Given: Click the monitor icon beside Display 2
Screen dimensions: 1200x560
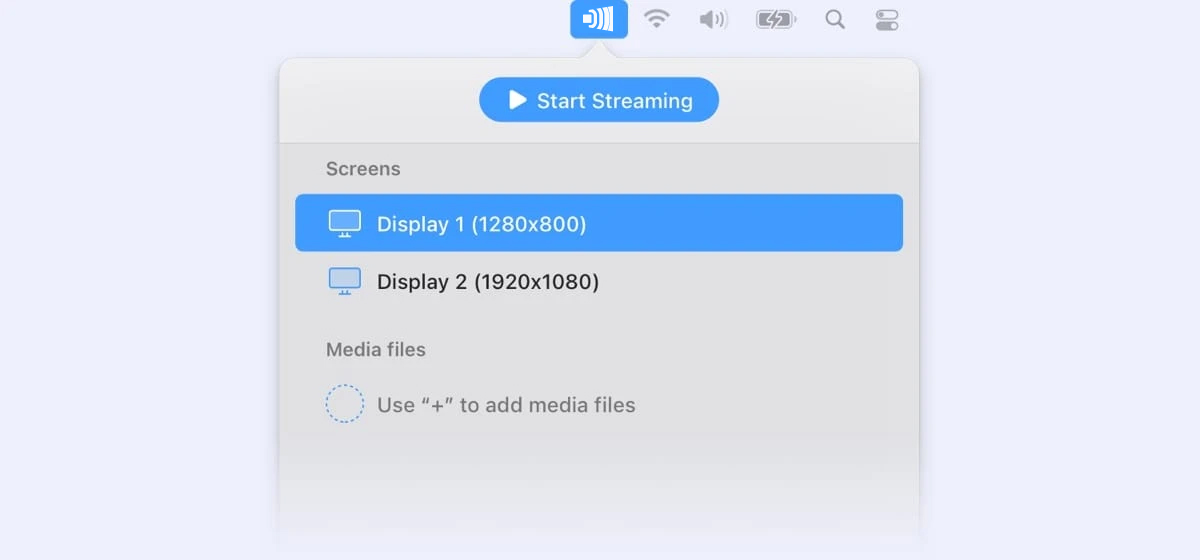Looking at the screenshot, I should coord(345,282).
